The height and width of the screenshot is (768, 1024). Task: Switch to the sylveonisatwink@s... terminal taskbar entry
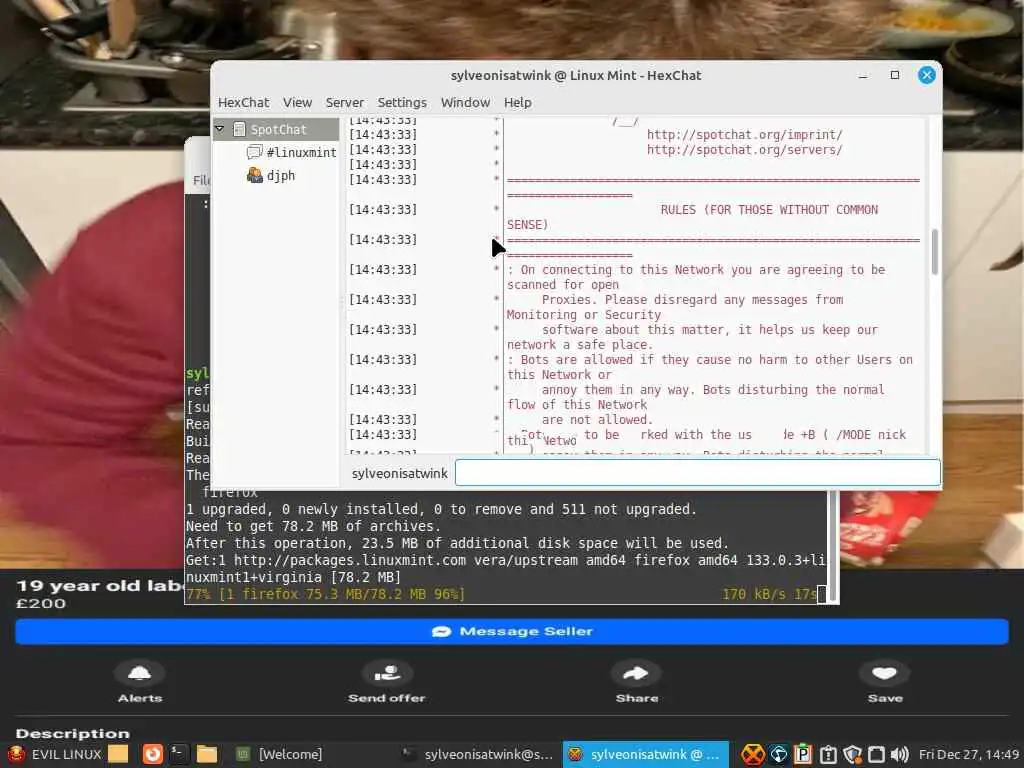(x=478, y=754)
